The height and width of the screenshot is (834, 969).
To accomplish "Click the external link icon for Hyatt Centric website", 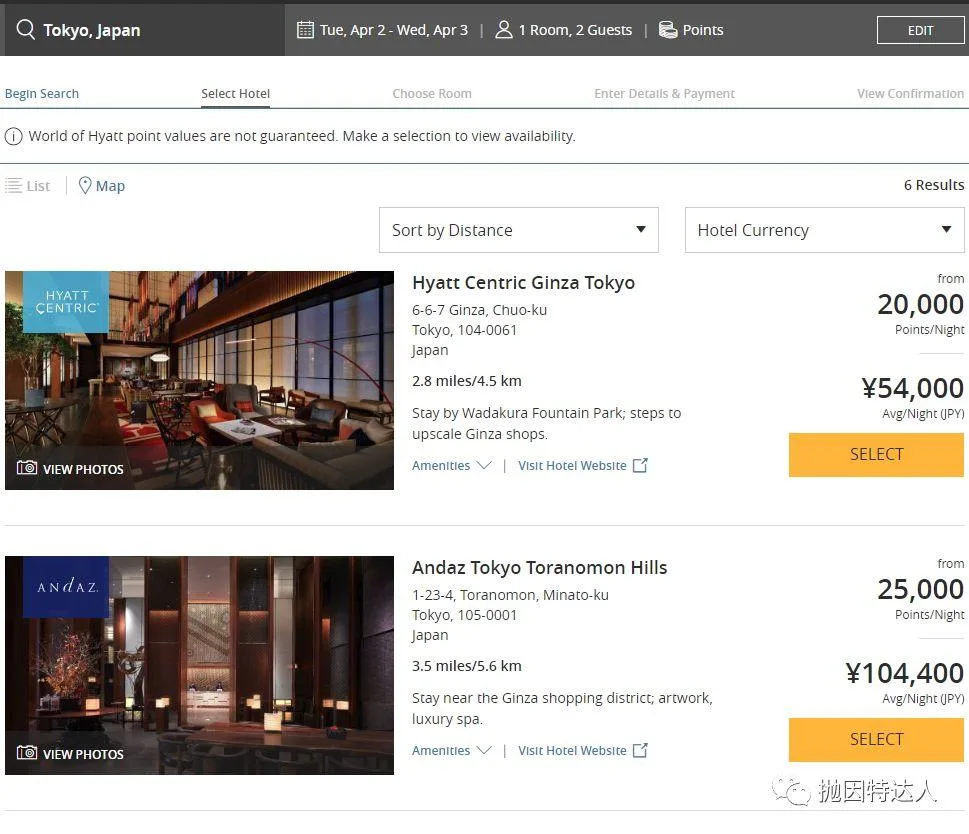I will [x=640, y=465].
